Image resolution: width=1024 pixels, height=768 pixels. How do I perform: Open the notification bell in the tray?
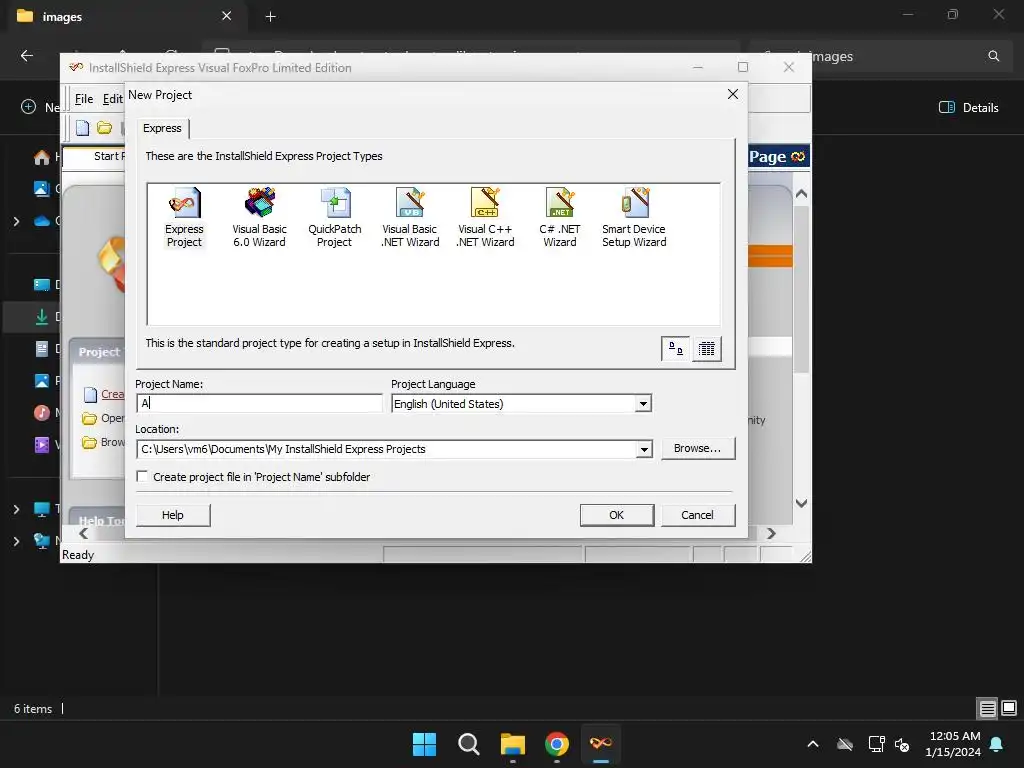pyautogui.click(x=997, y=744)
